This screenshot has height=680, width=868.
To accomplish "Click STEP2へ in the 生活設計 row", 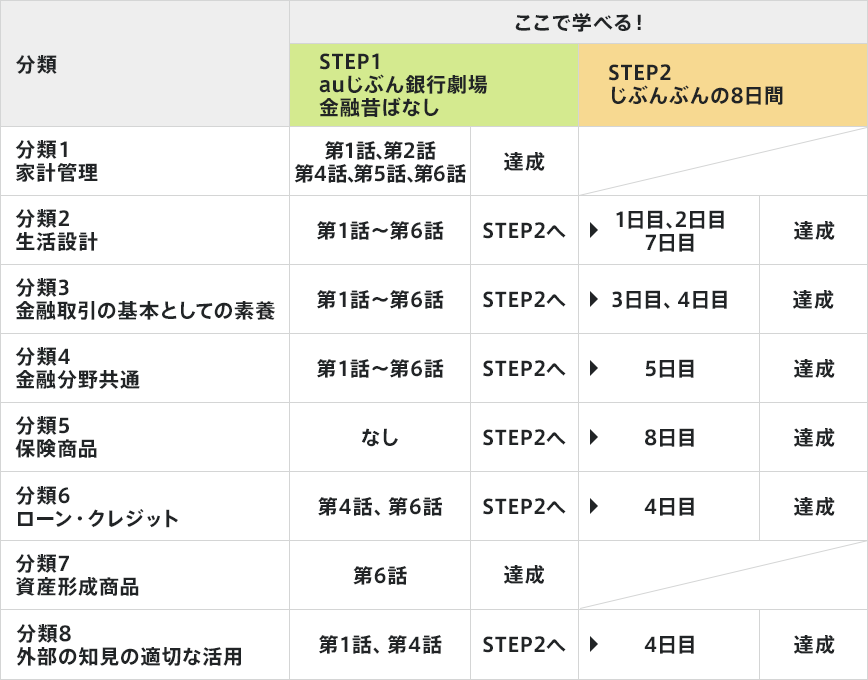I will [x=524, y=230].
